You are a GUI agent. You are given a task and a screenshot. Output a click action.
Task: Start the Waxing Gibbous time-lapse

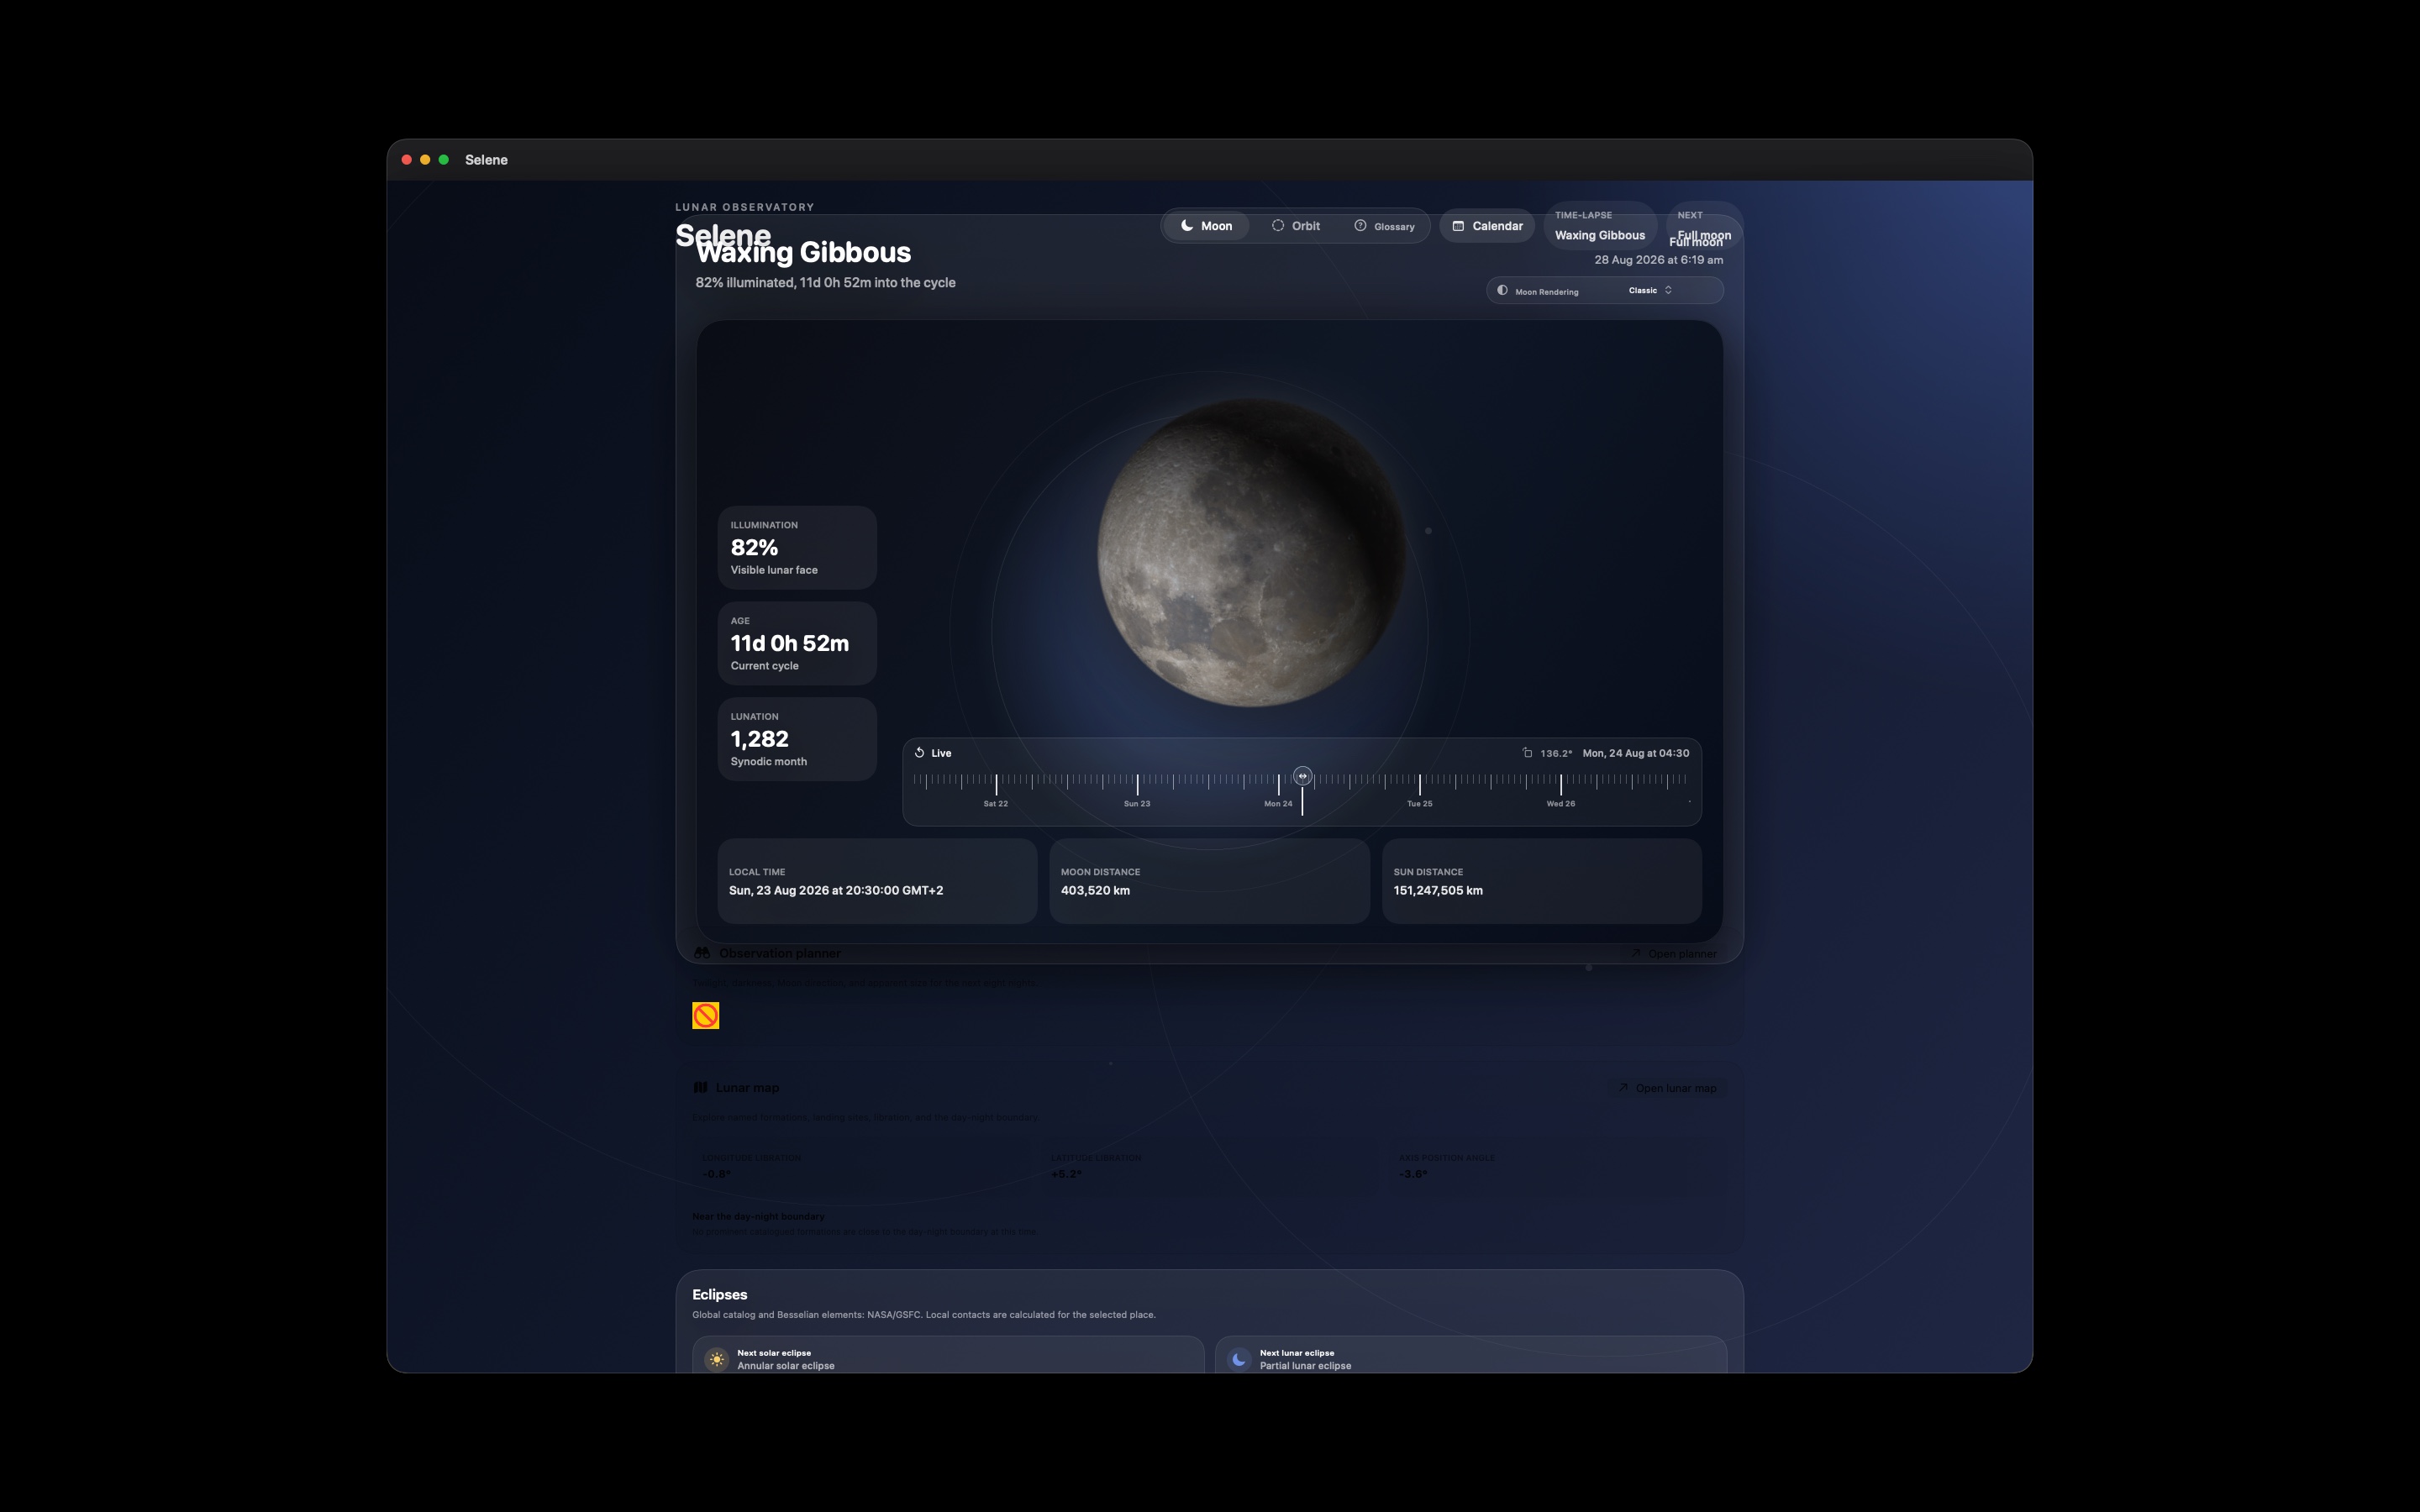1600,227
